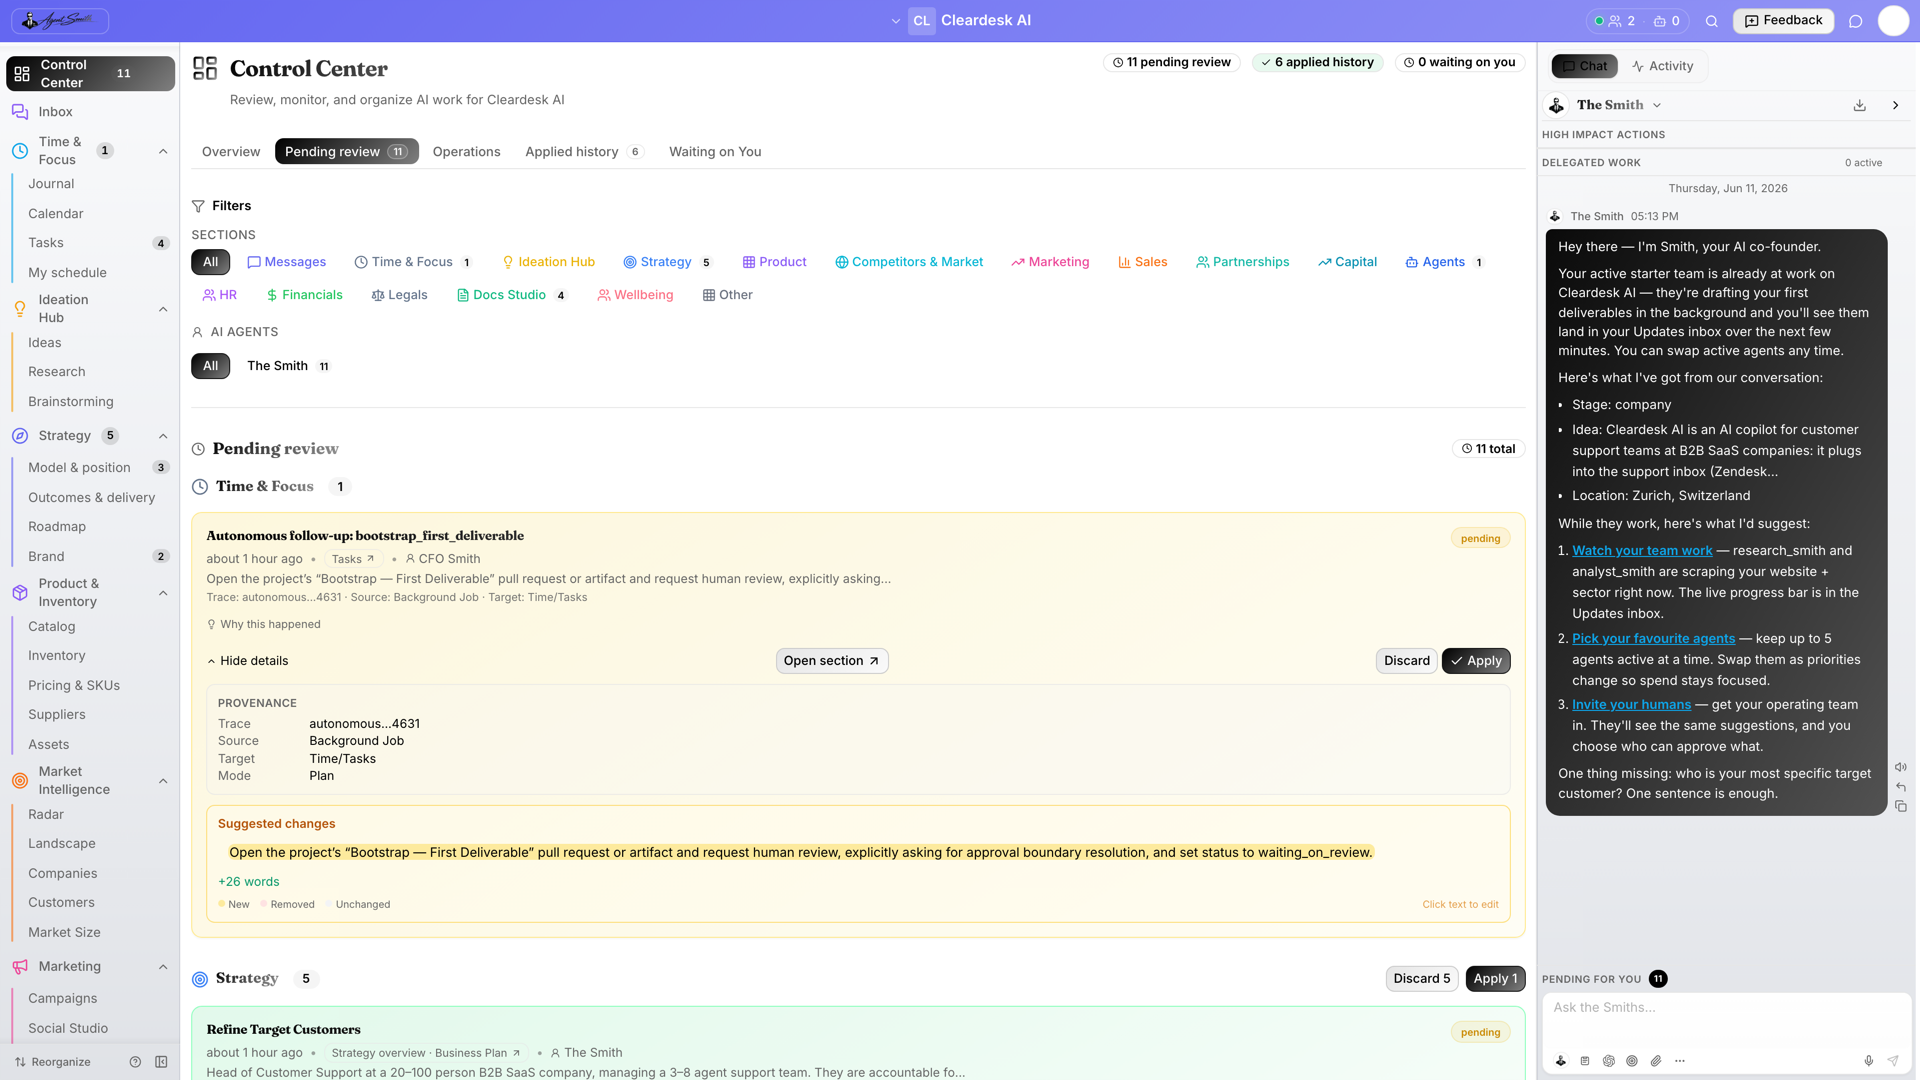Switch to the Activity tab in side panel

point(1662,66)
